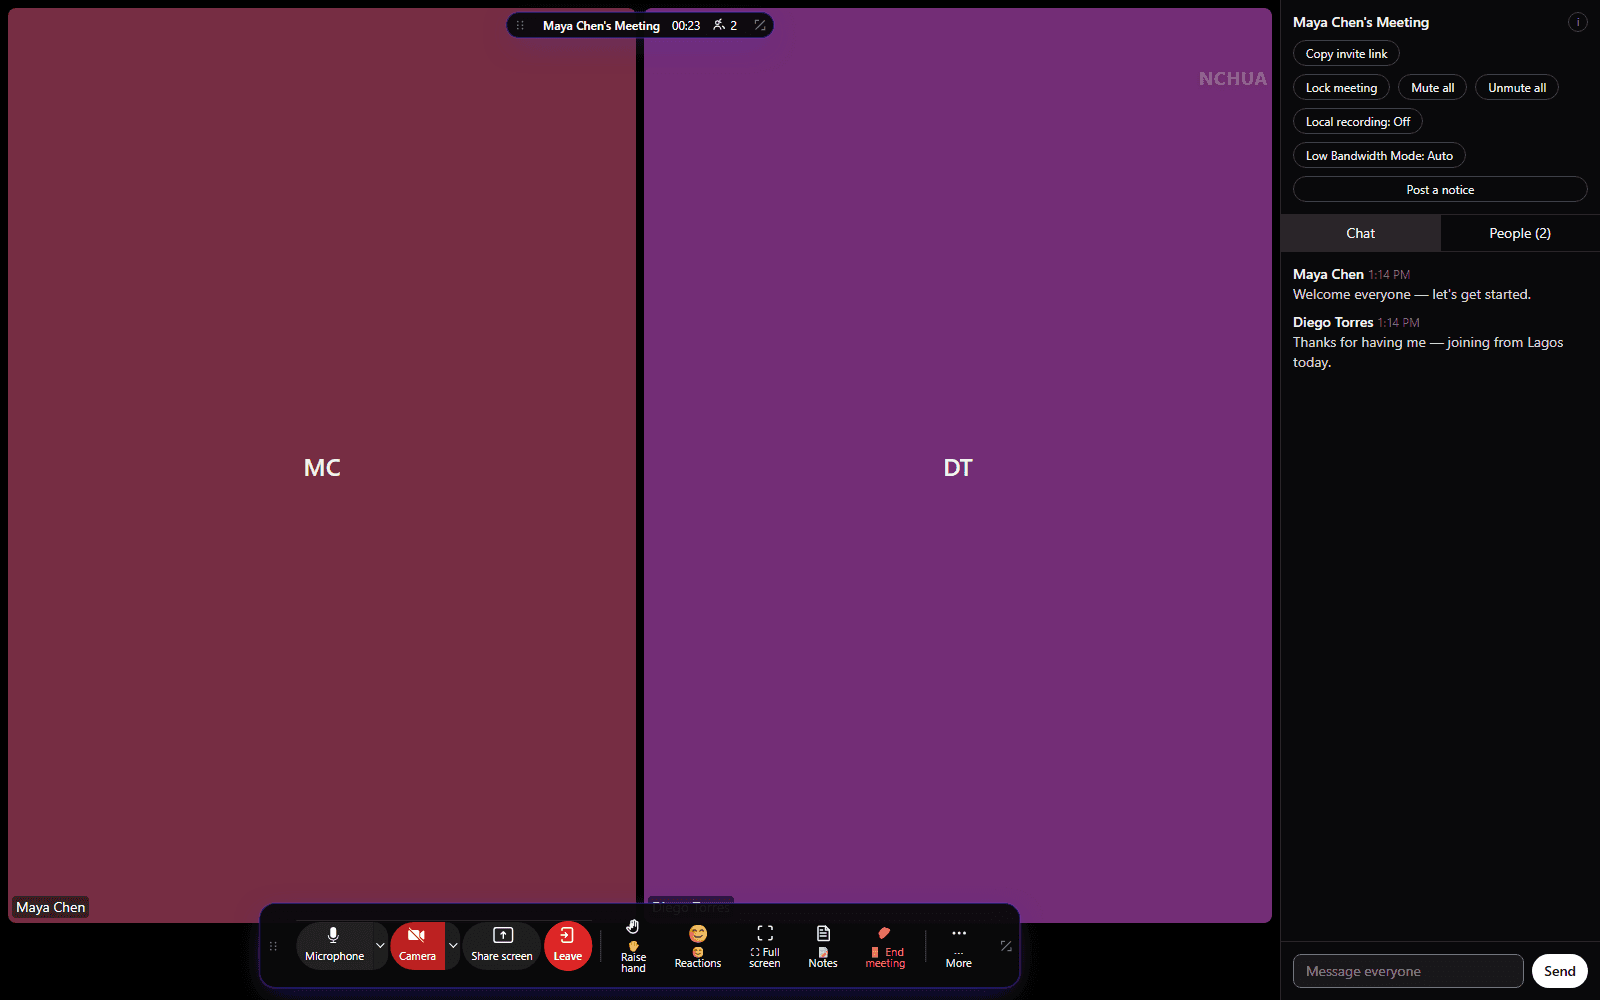Expand the camera options chevron
The image size is (1600, 1000).
coord(453,945)
